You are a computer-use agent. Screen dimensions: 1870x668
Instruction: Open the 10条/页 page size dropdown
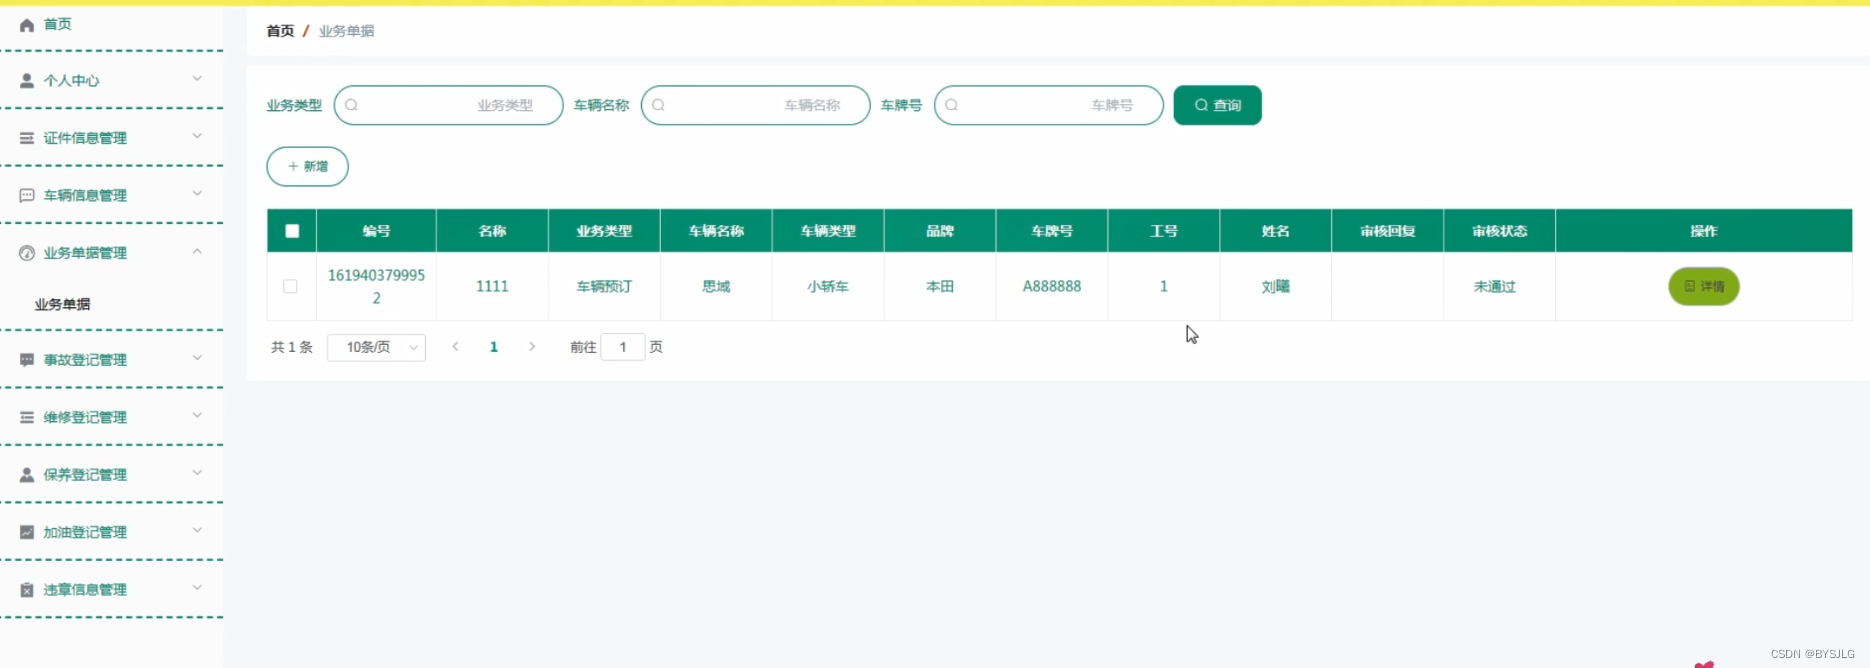[x=376, y=347]
